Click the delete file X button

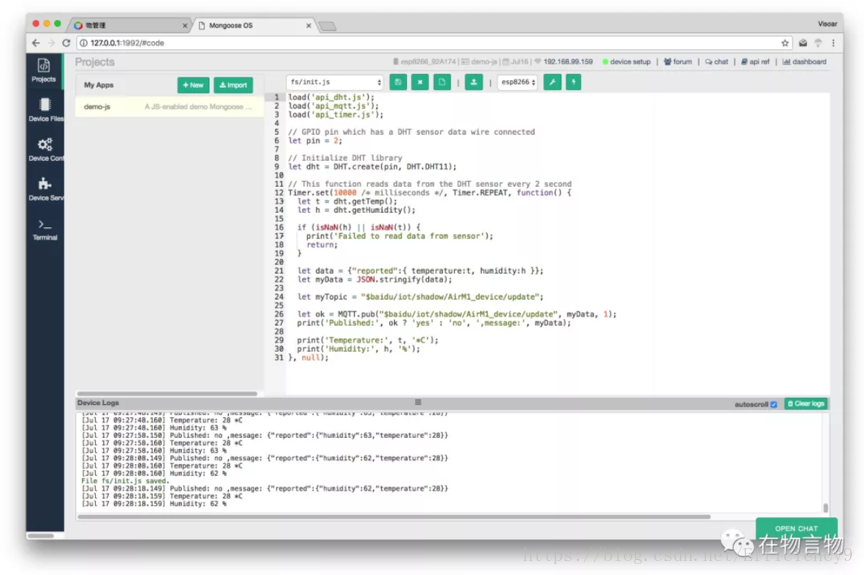420,82
